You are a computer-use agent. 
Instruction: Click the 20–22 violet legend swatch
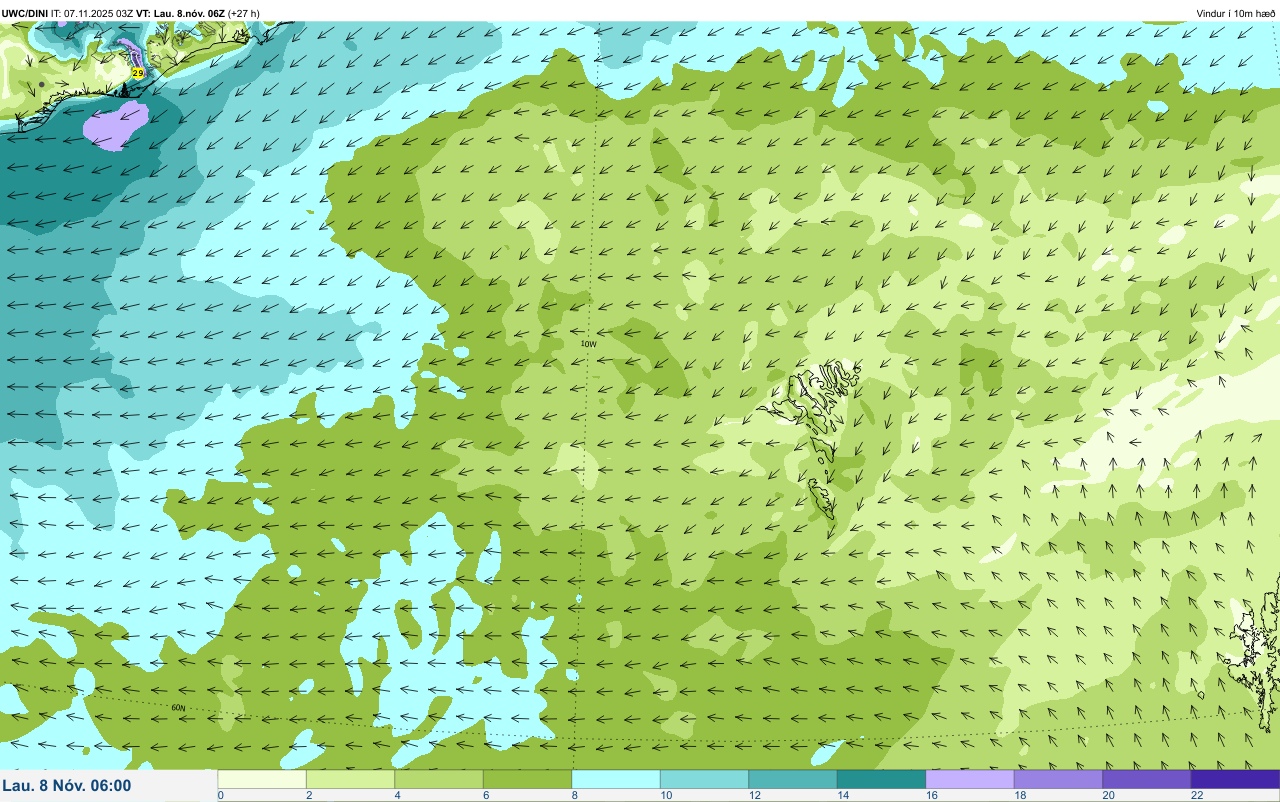(1147, 779)
